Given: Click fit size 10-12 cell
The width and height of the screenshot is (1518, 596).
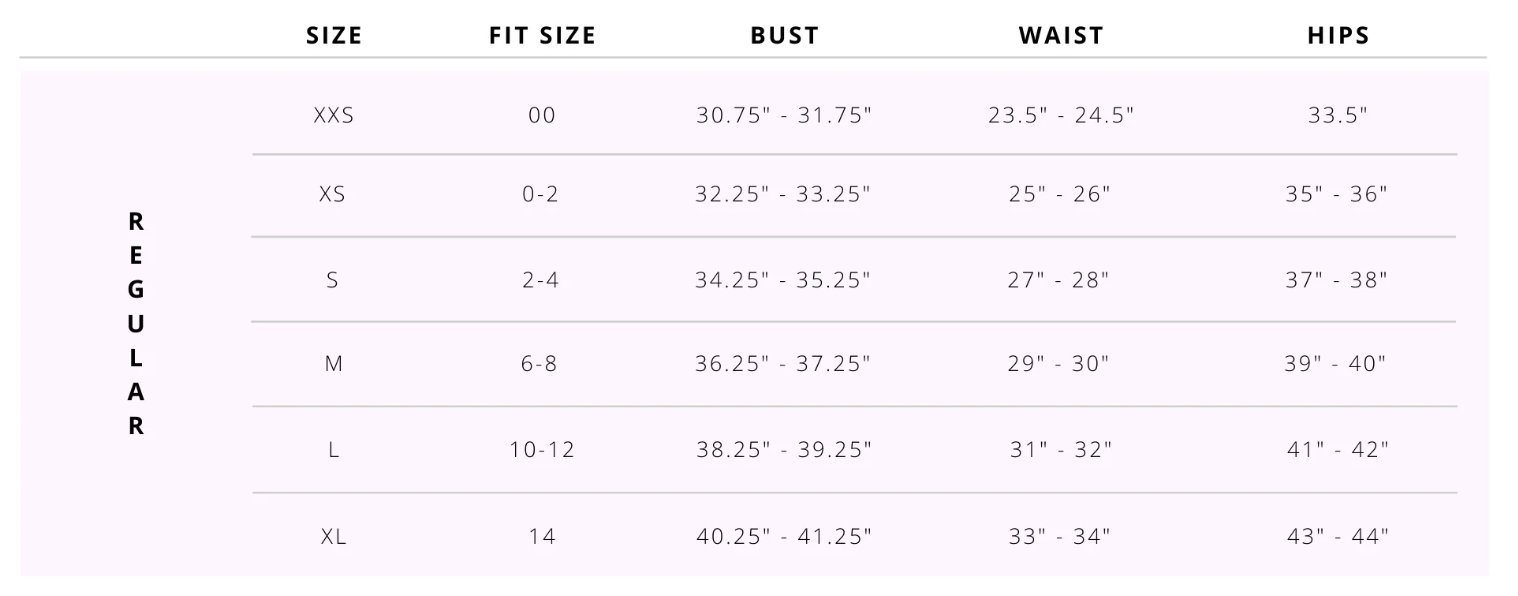Looking at the screenshot, I should point(542,450).
